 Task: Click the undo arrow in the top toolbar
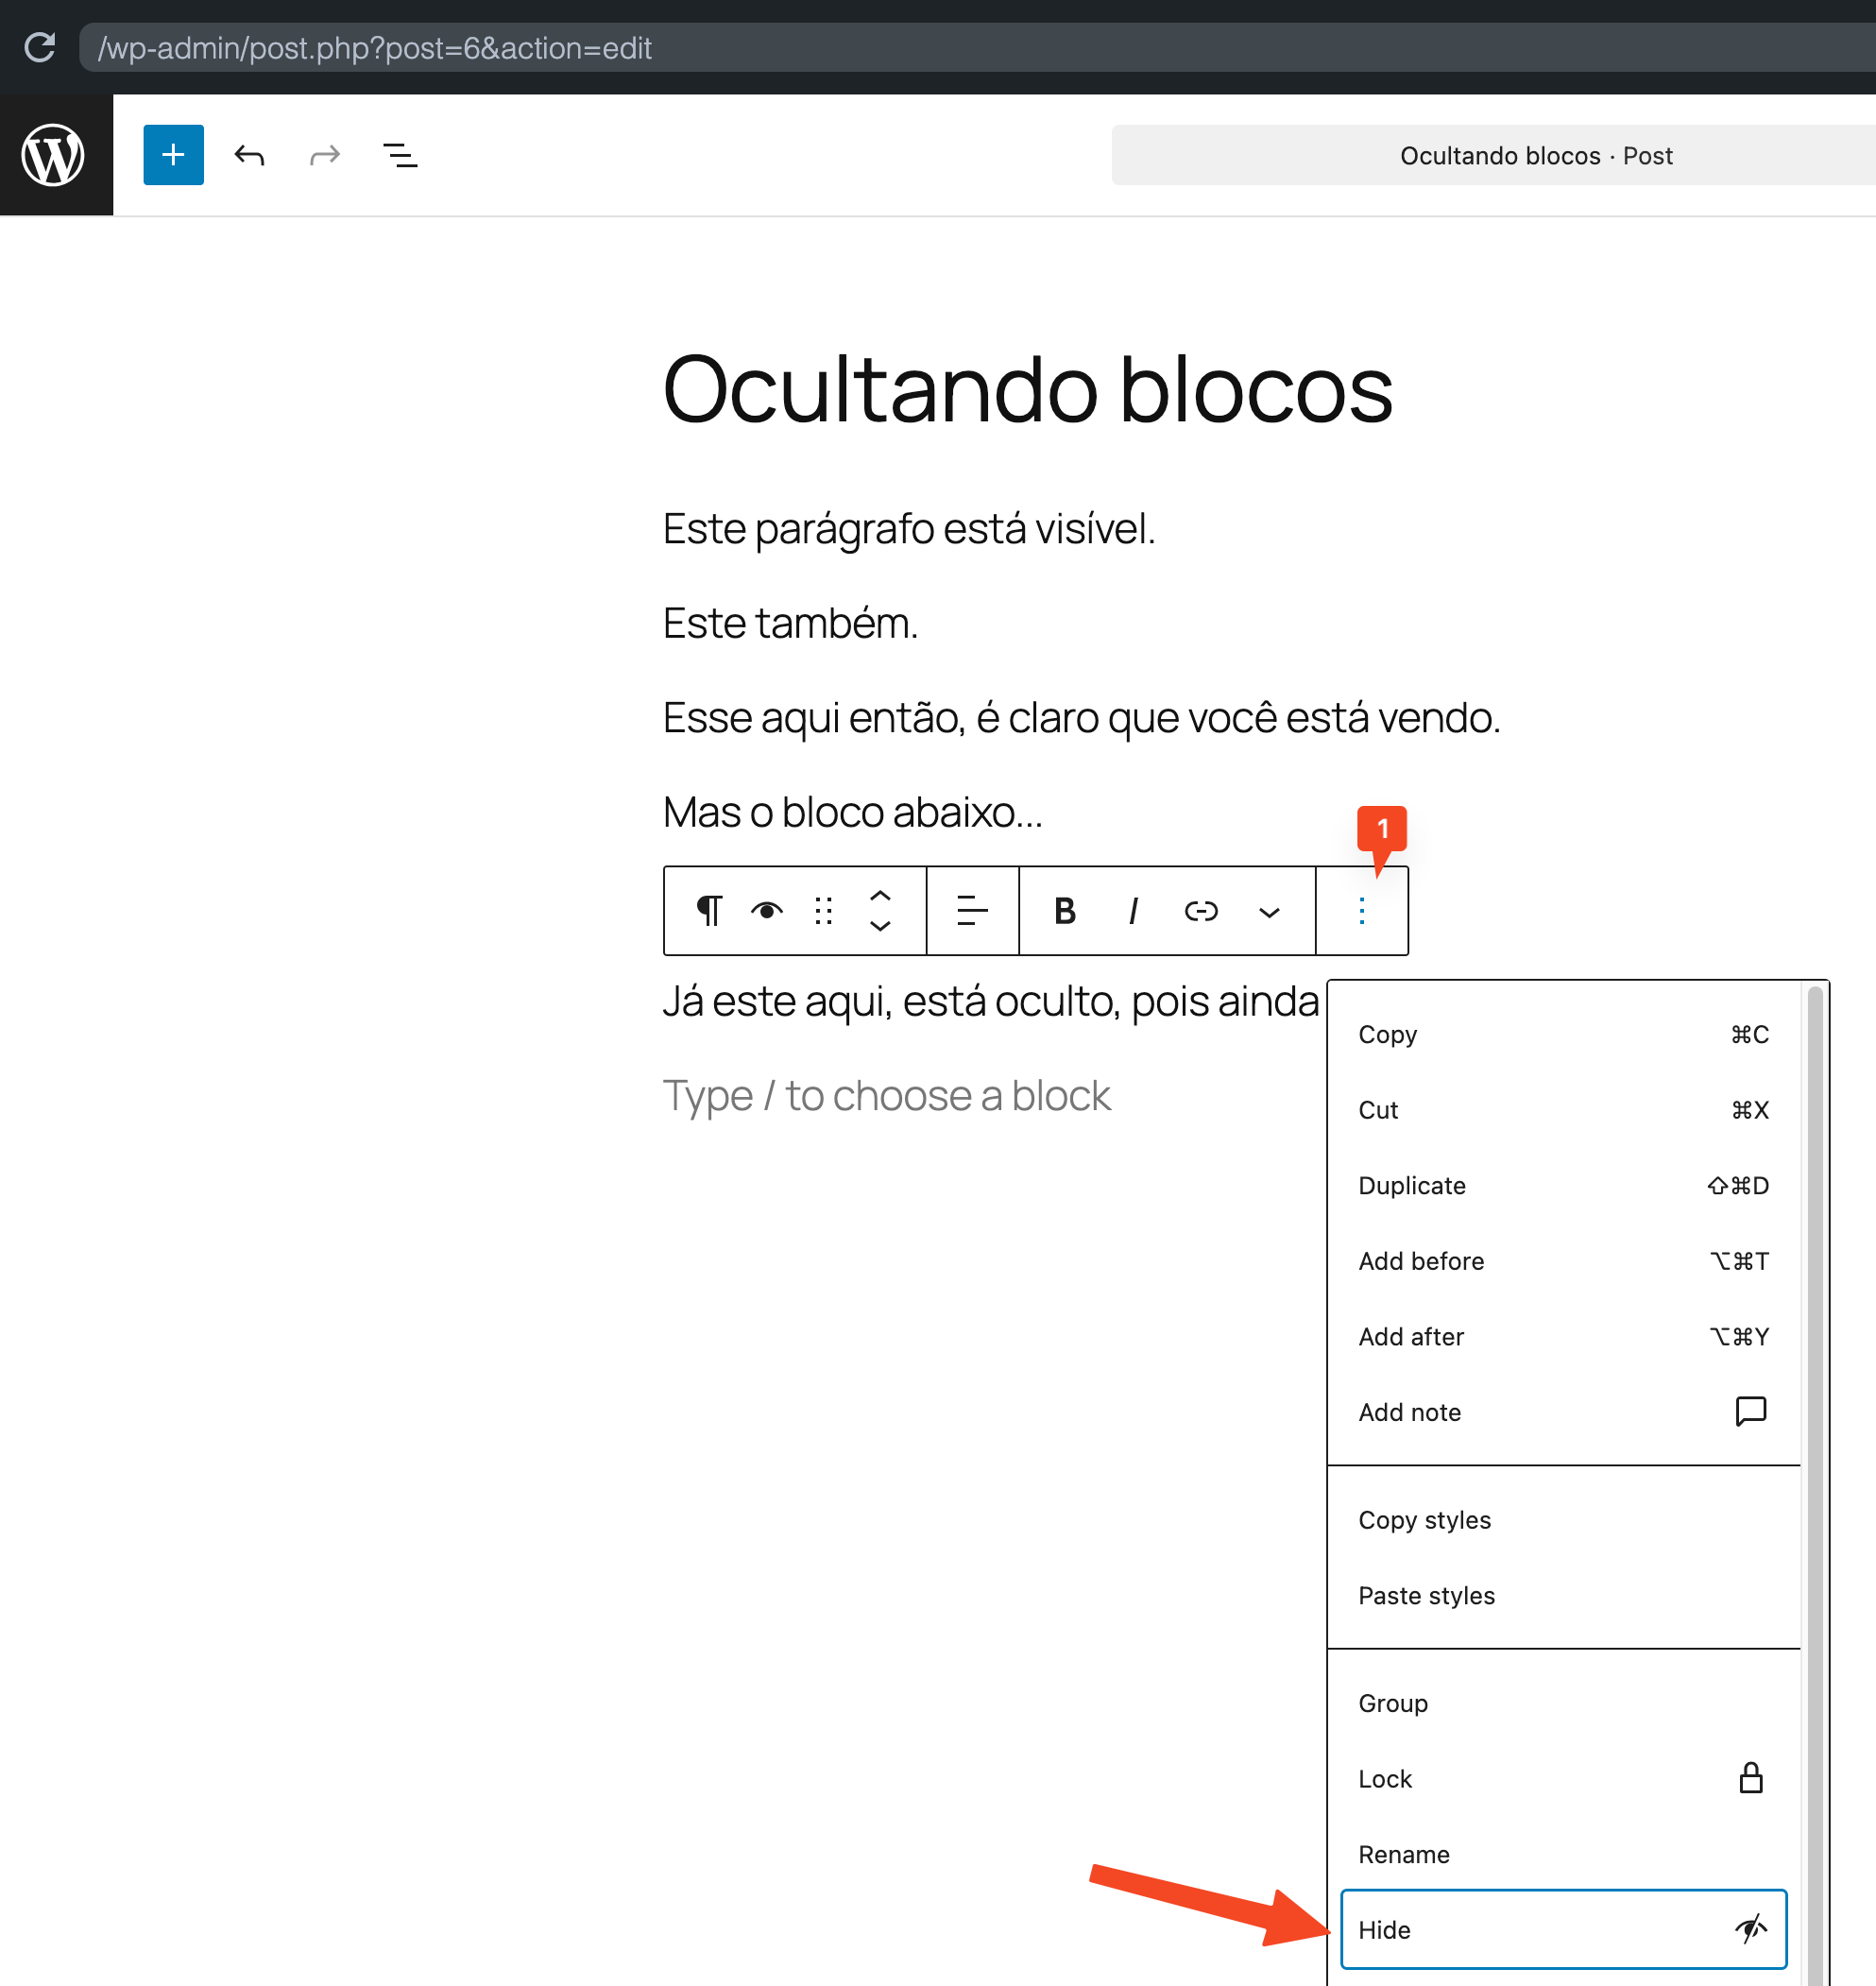(249, 155)
